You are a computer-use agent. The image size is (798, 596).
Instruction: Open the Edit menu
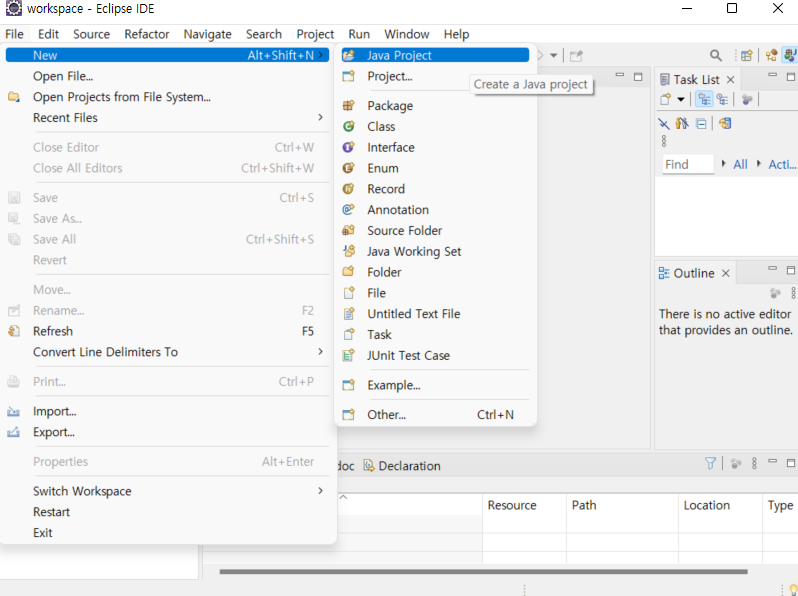click(48, 34)
